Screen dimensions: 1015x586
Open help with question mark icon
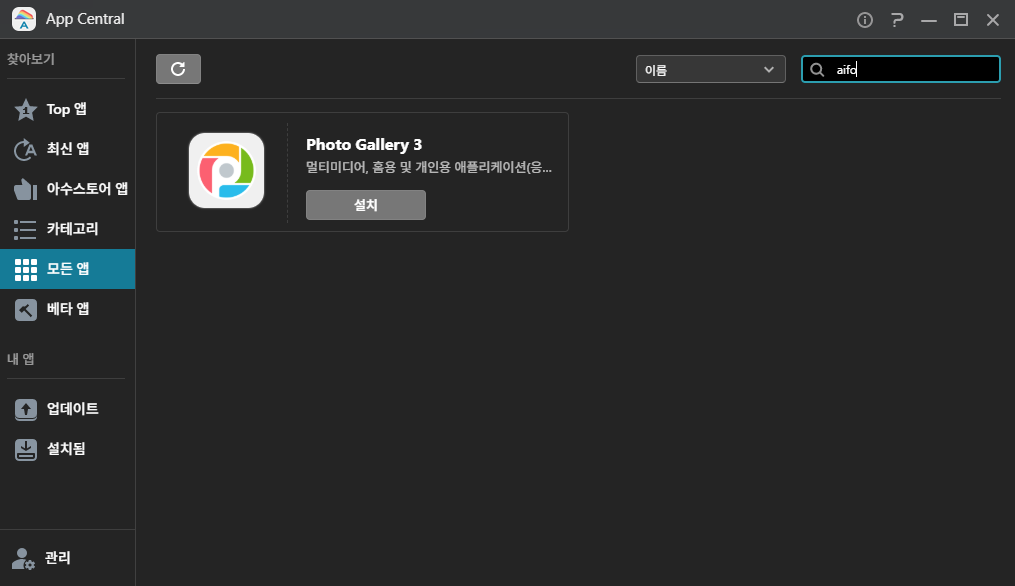897,20
